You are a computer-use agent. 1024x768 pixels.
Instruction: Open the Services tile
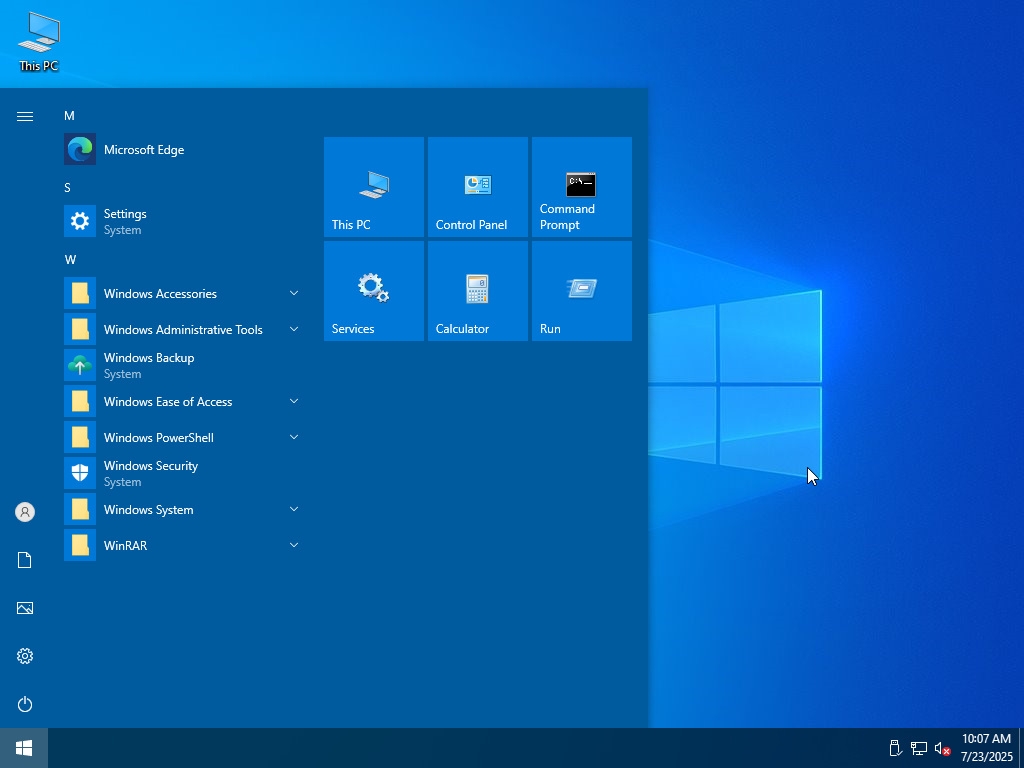click(x=373, y=291)
